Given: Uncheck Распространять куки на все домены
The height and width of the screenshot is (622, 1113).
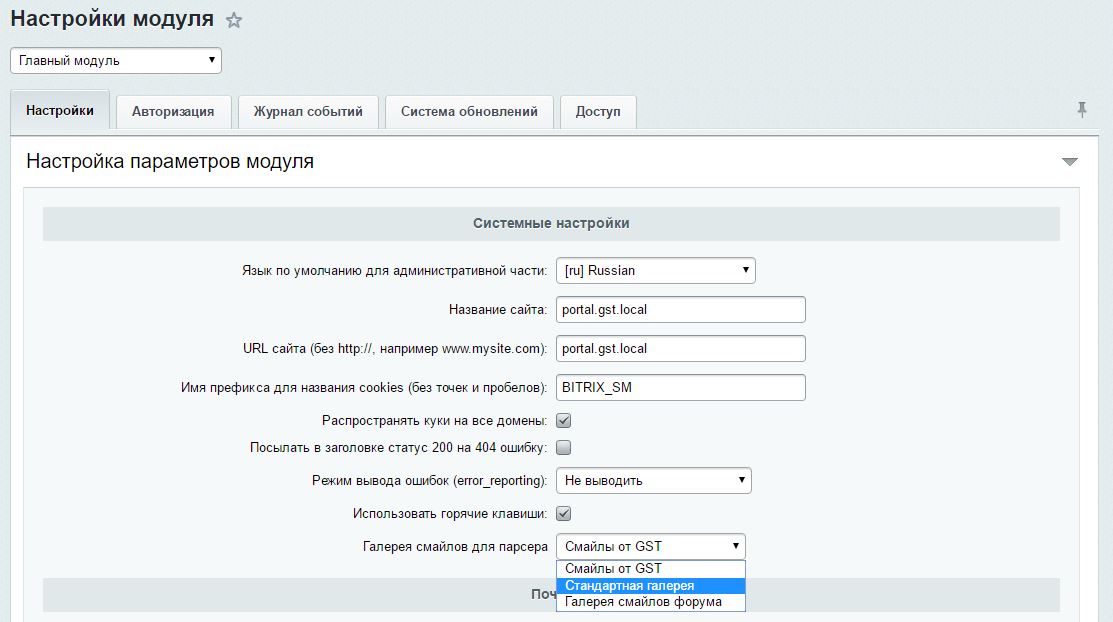Looking at the screenshot, I should (564, 421).
